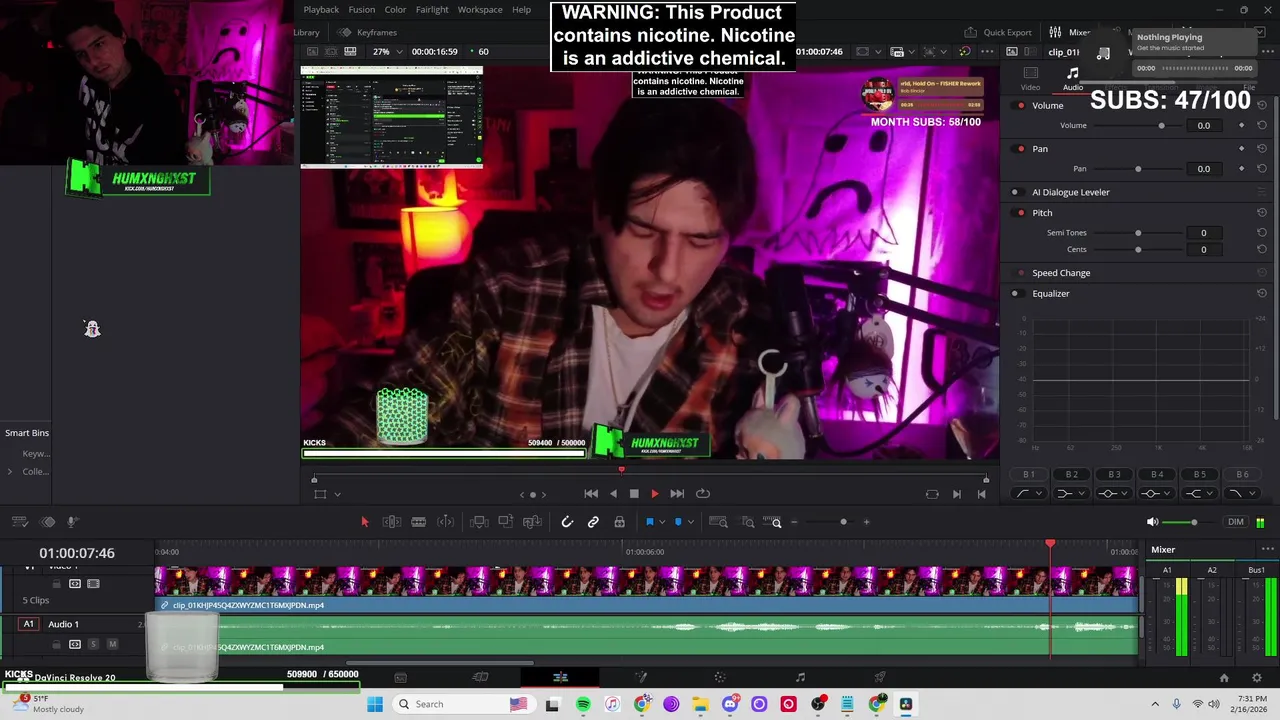1280x720 pixels.
Task: Click the custom zoom magnifier icon
Action: [775, 522]
